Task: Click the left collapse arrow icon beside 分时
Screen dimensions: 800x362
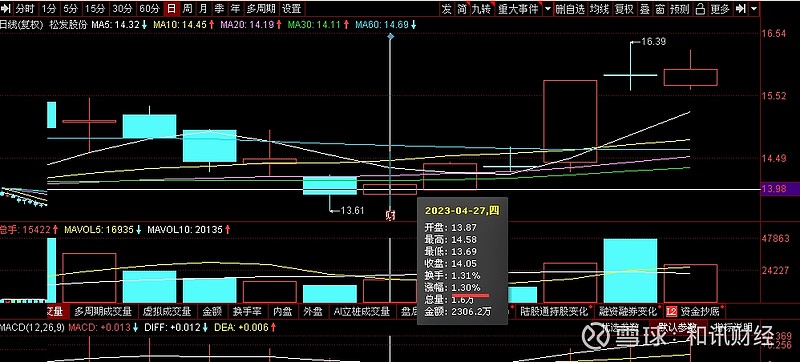Action: point(6,9)
